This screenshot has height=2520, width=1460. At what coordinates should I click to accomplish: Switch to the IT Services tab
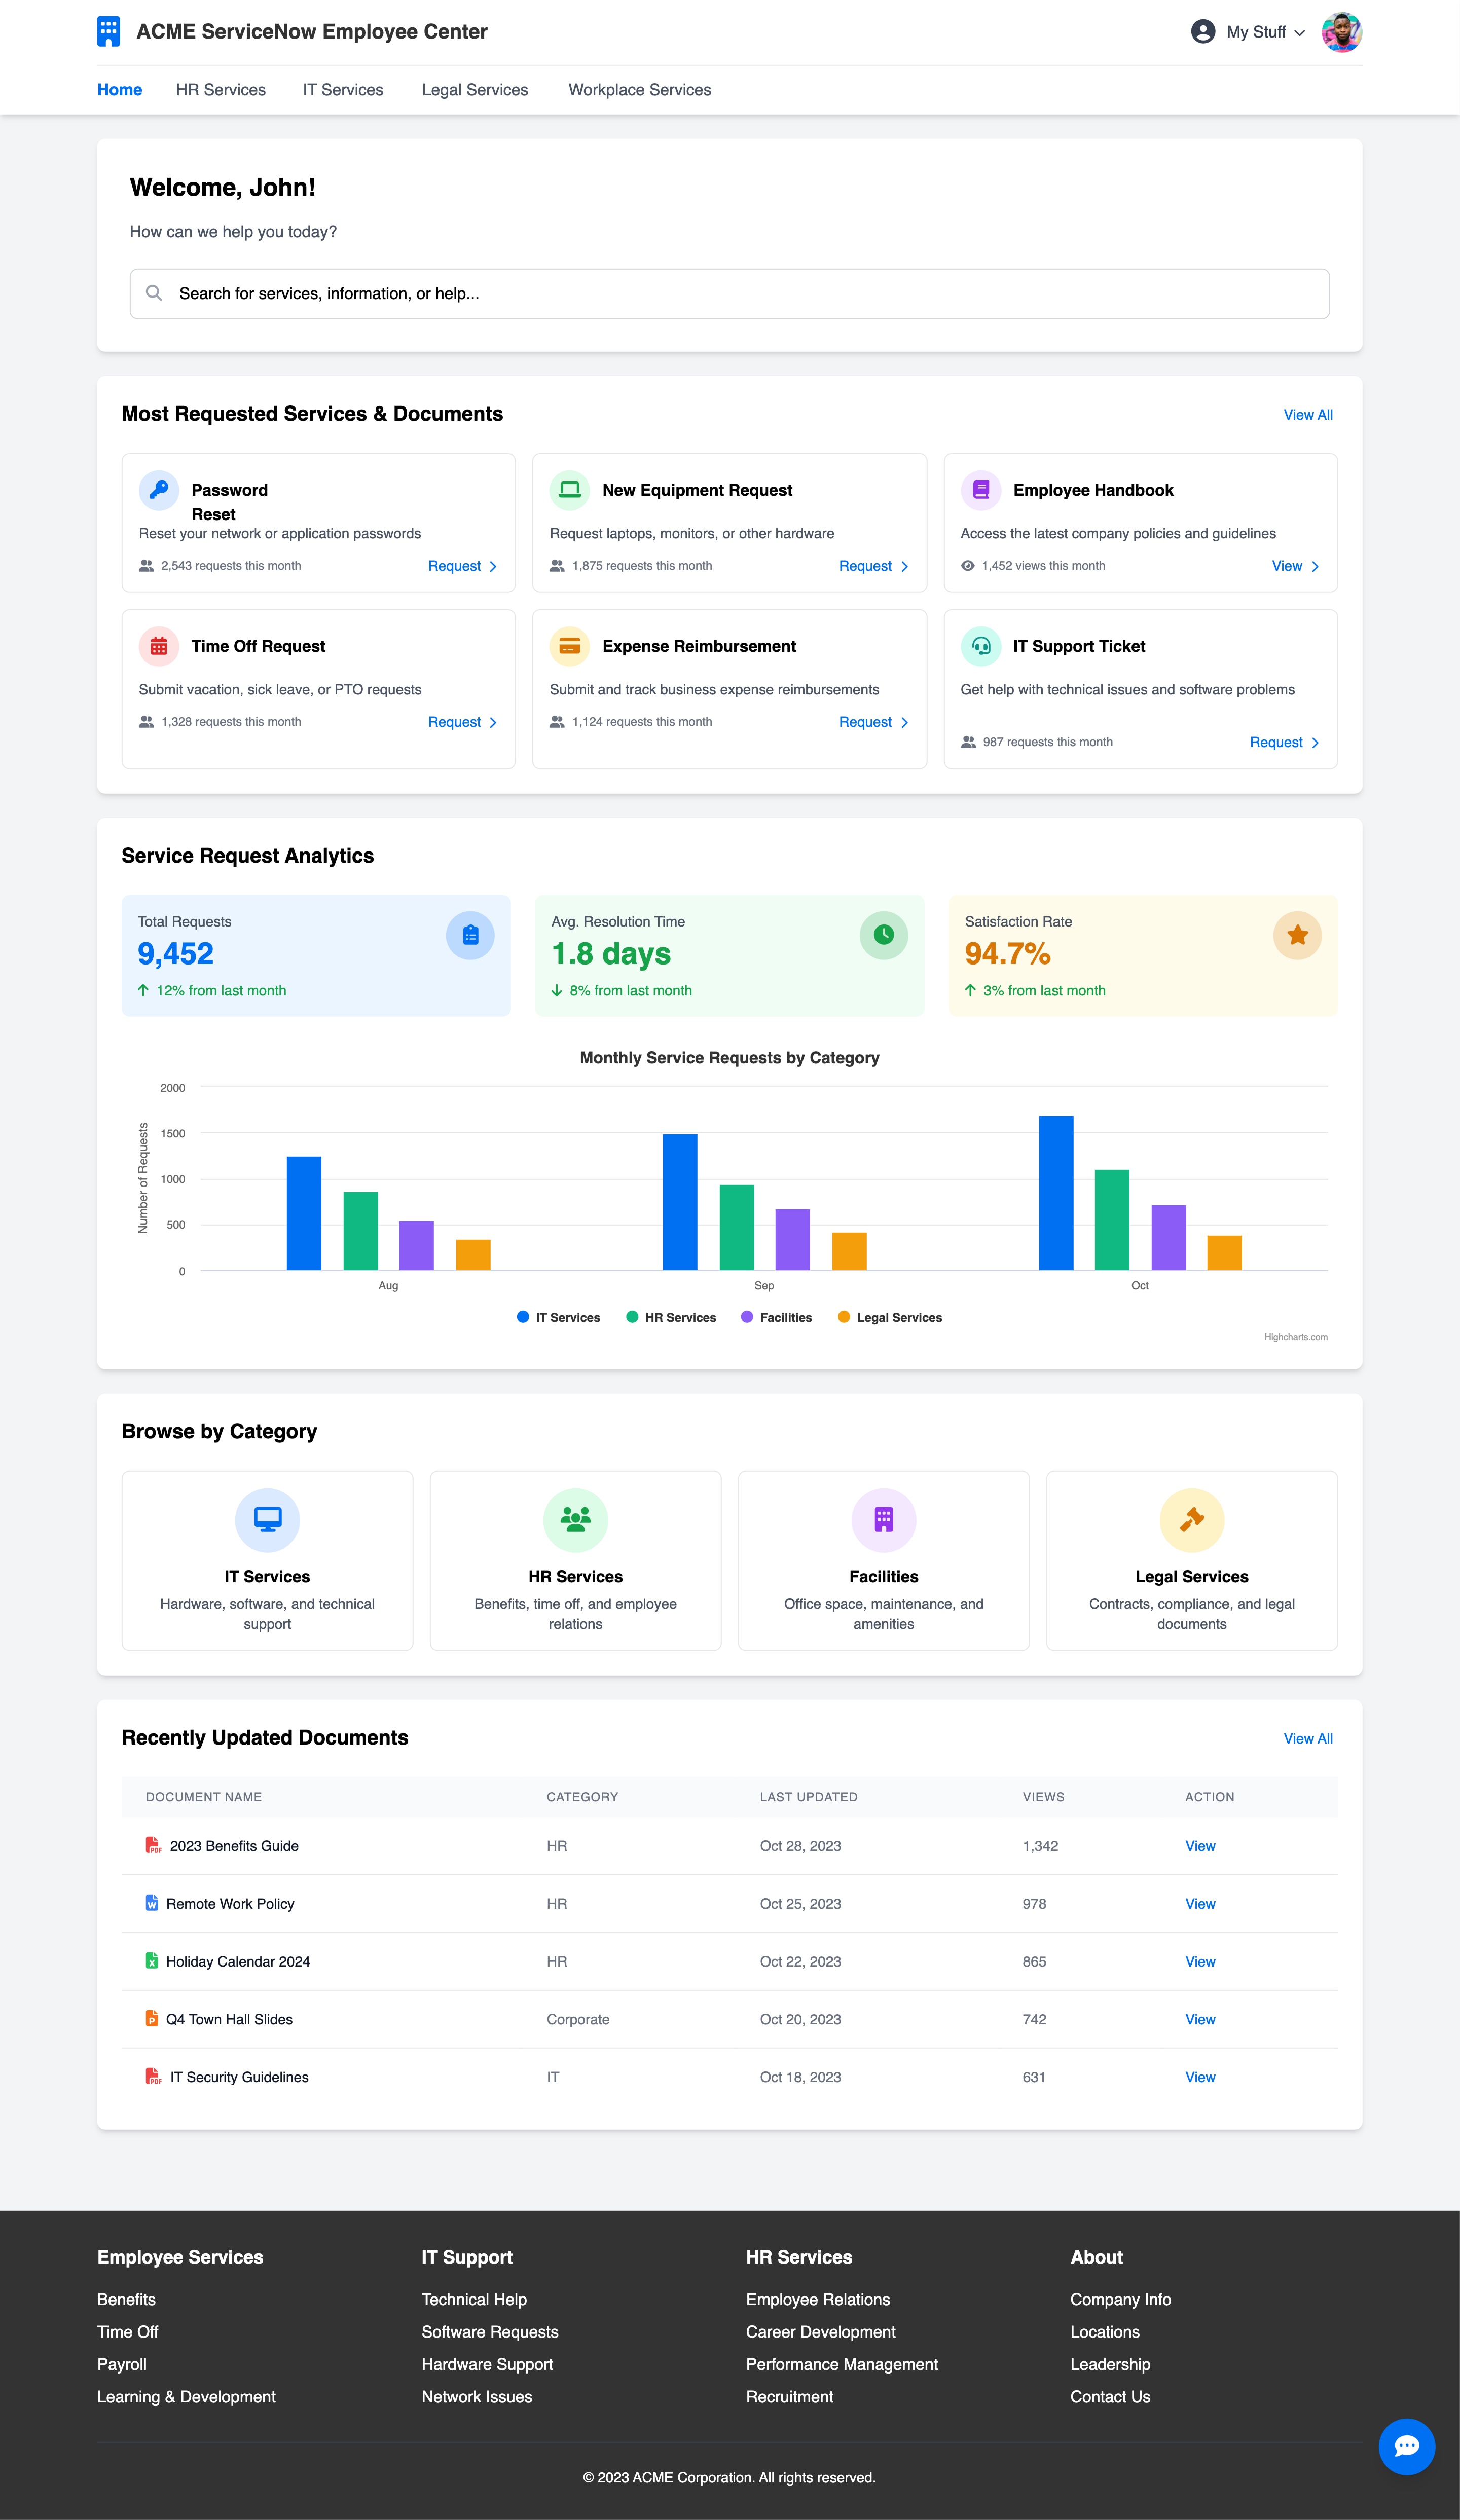coord(342,90)
